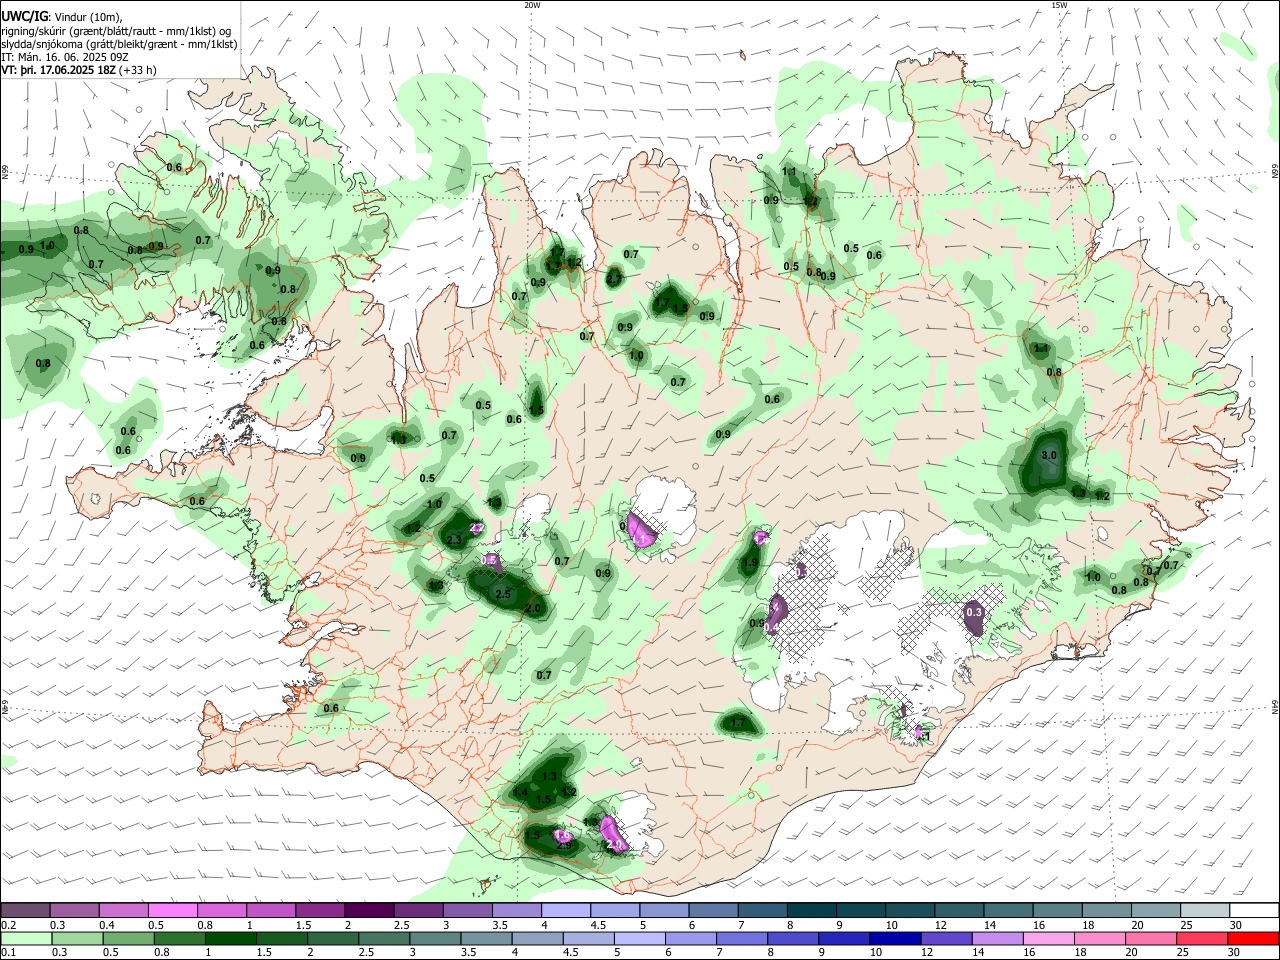Pick the darkest purple 2–2.5 swatch in upper scale
The width and height of the screenshot is (1280, 960).
[368, 910]
